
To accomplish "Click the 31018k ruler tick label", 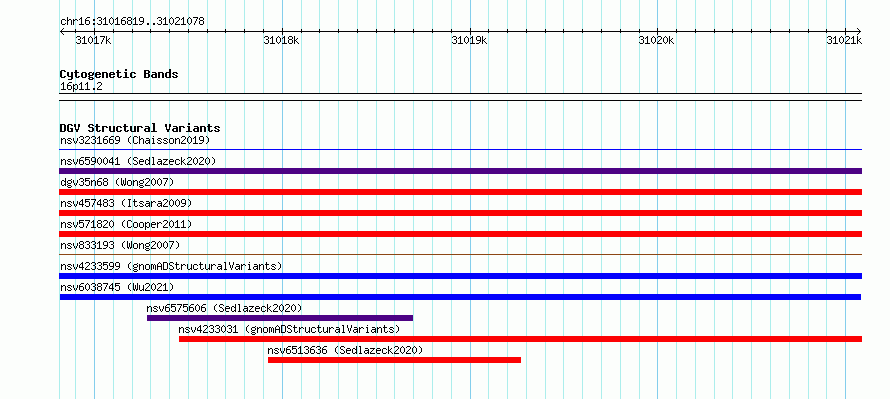I will click(x=281, y=40).
